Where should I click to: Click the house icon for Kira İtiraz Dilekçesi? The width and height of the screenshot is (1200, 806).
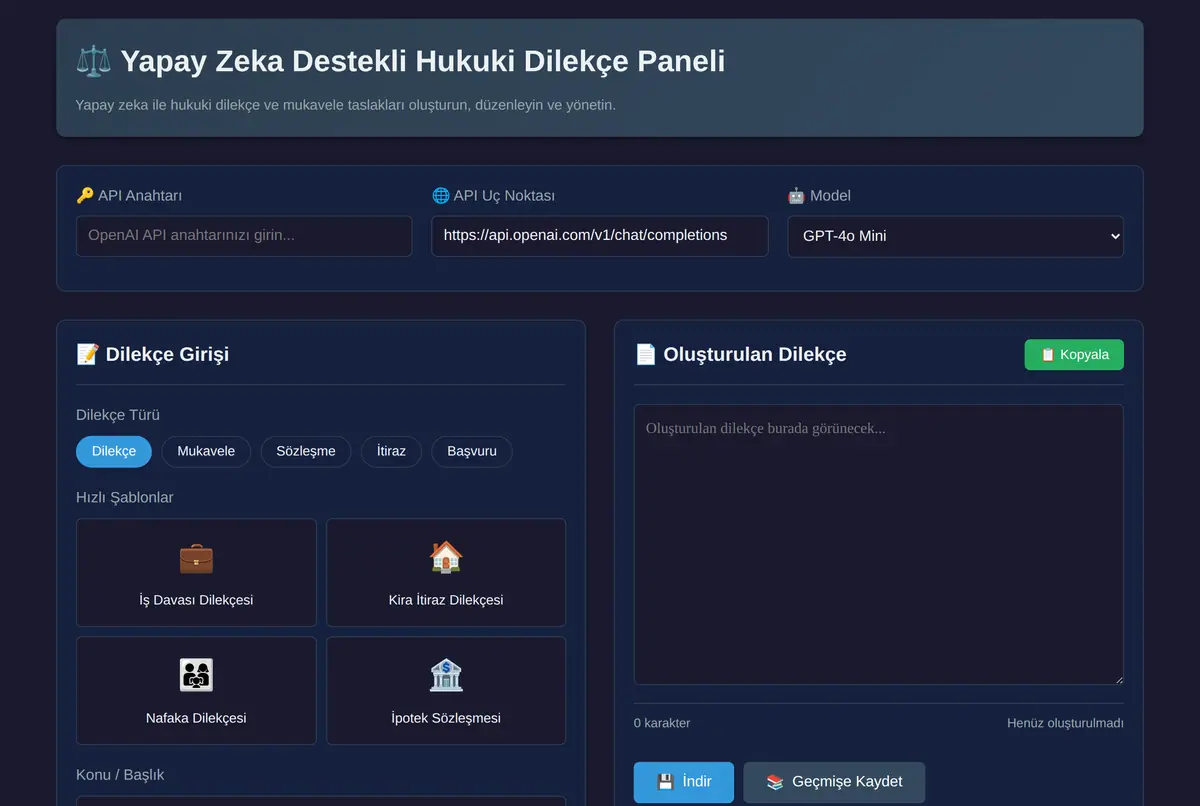click(446, 557)
